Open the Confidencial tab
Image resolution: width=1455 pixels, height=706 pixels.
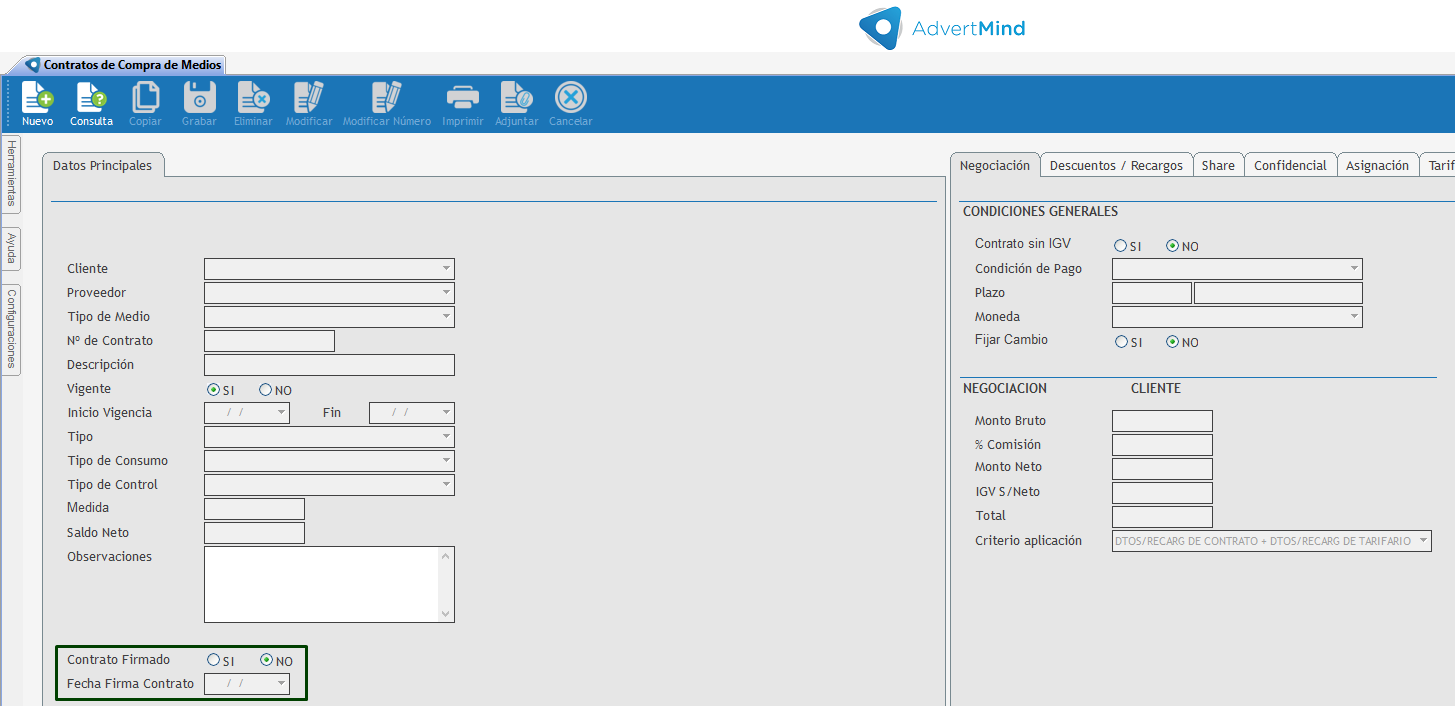1290,166
